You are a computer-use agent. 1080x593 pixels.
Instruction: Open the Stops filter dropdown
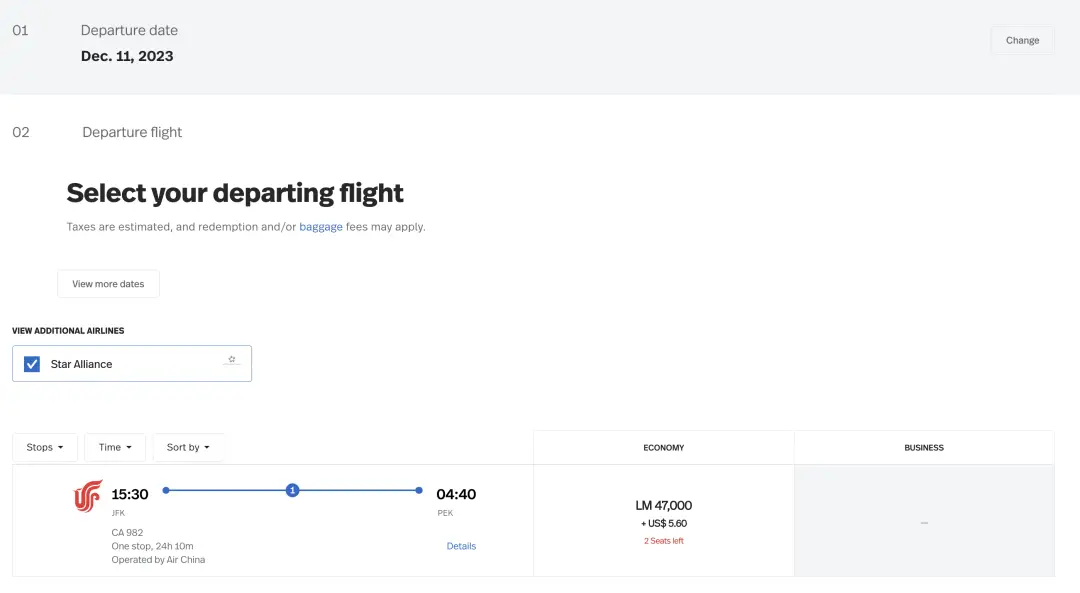click(x=45, y=448)
